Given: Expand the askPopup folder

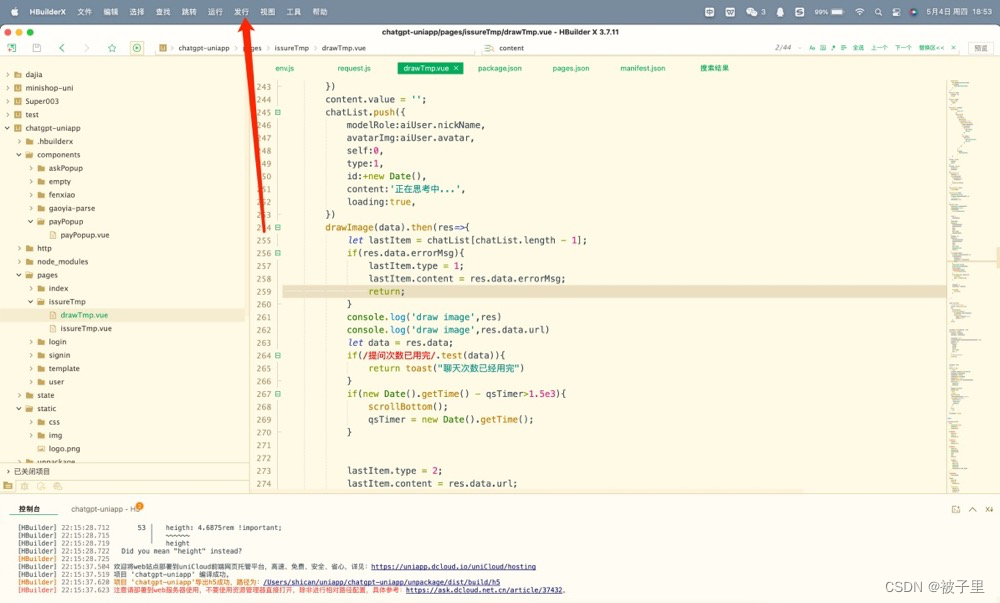Looking at the screenshot, I should 31,168.
